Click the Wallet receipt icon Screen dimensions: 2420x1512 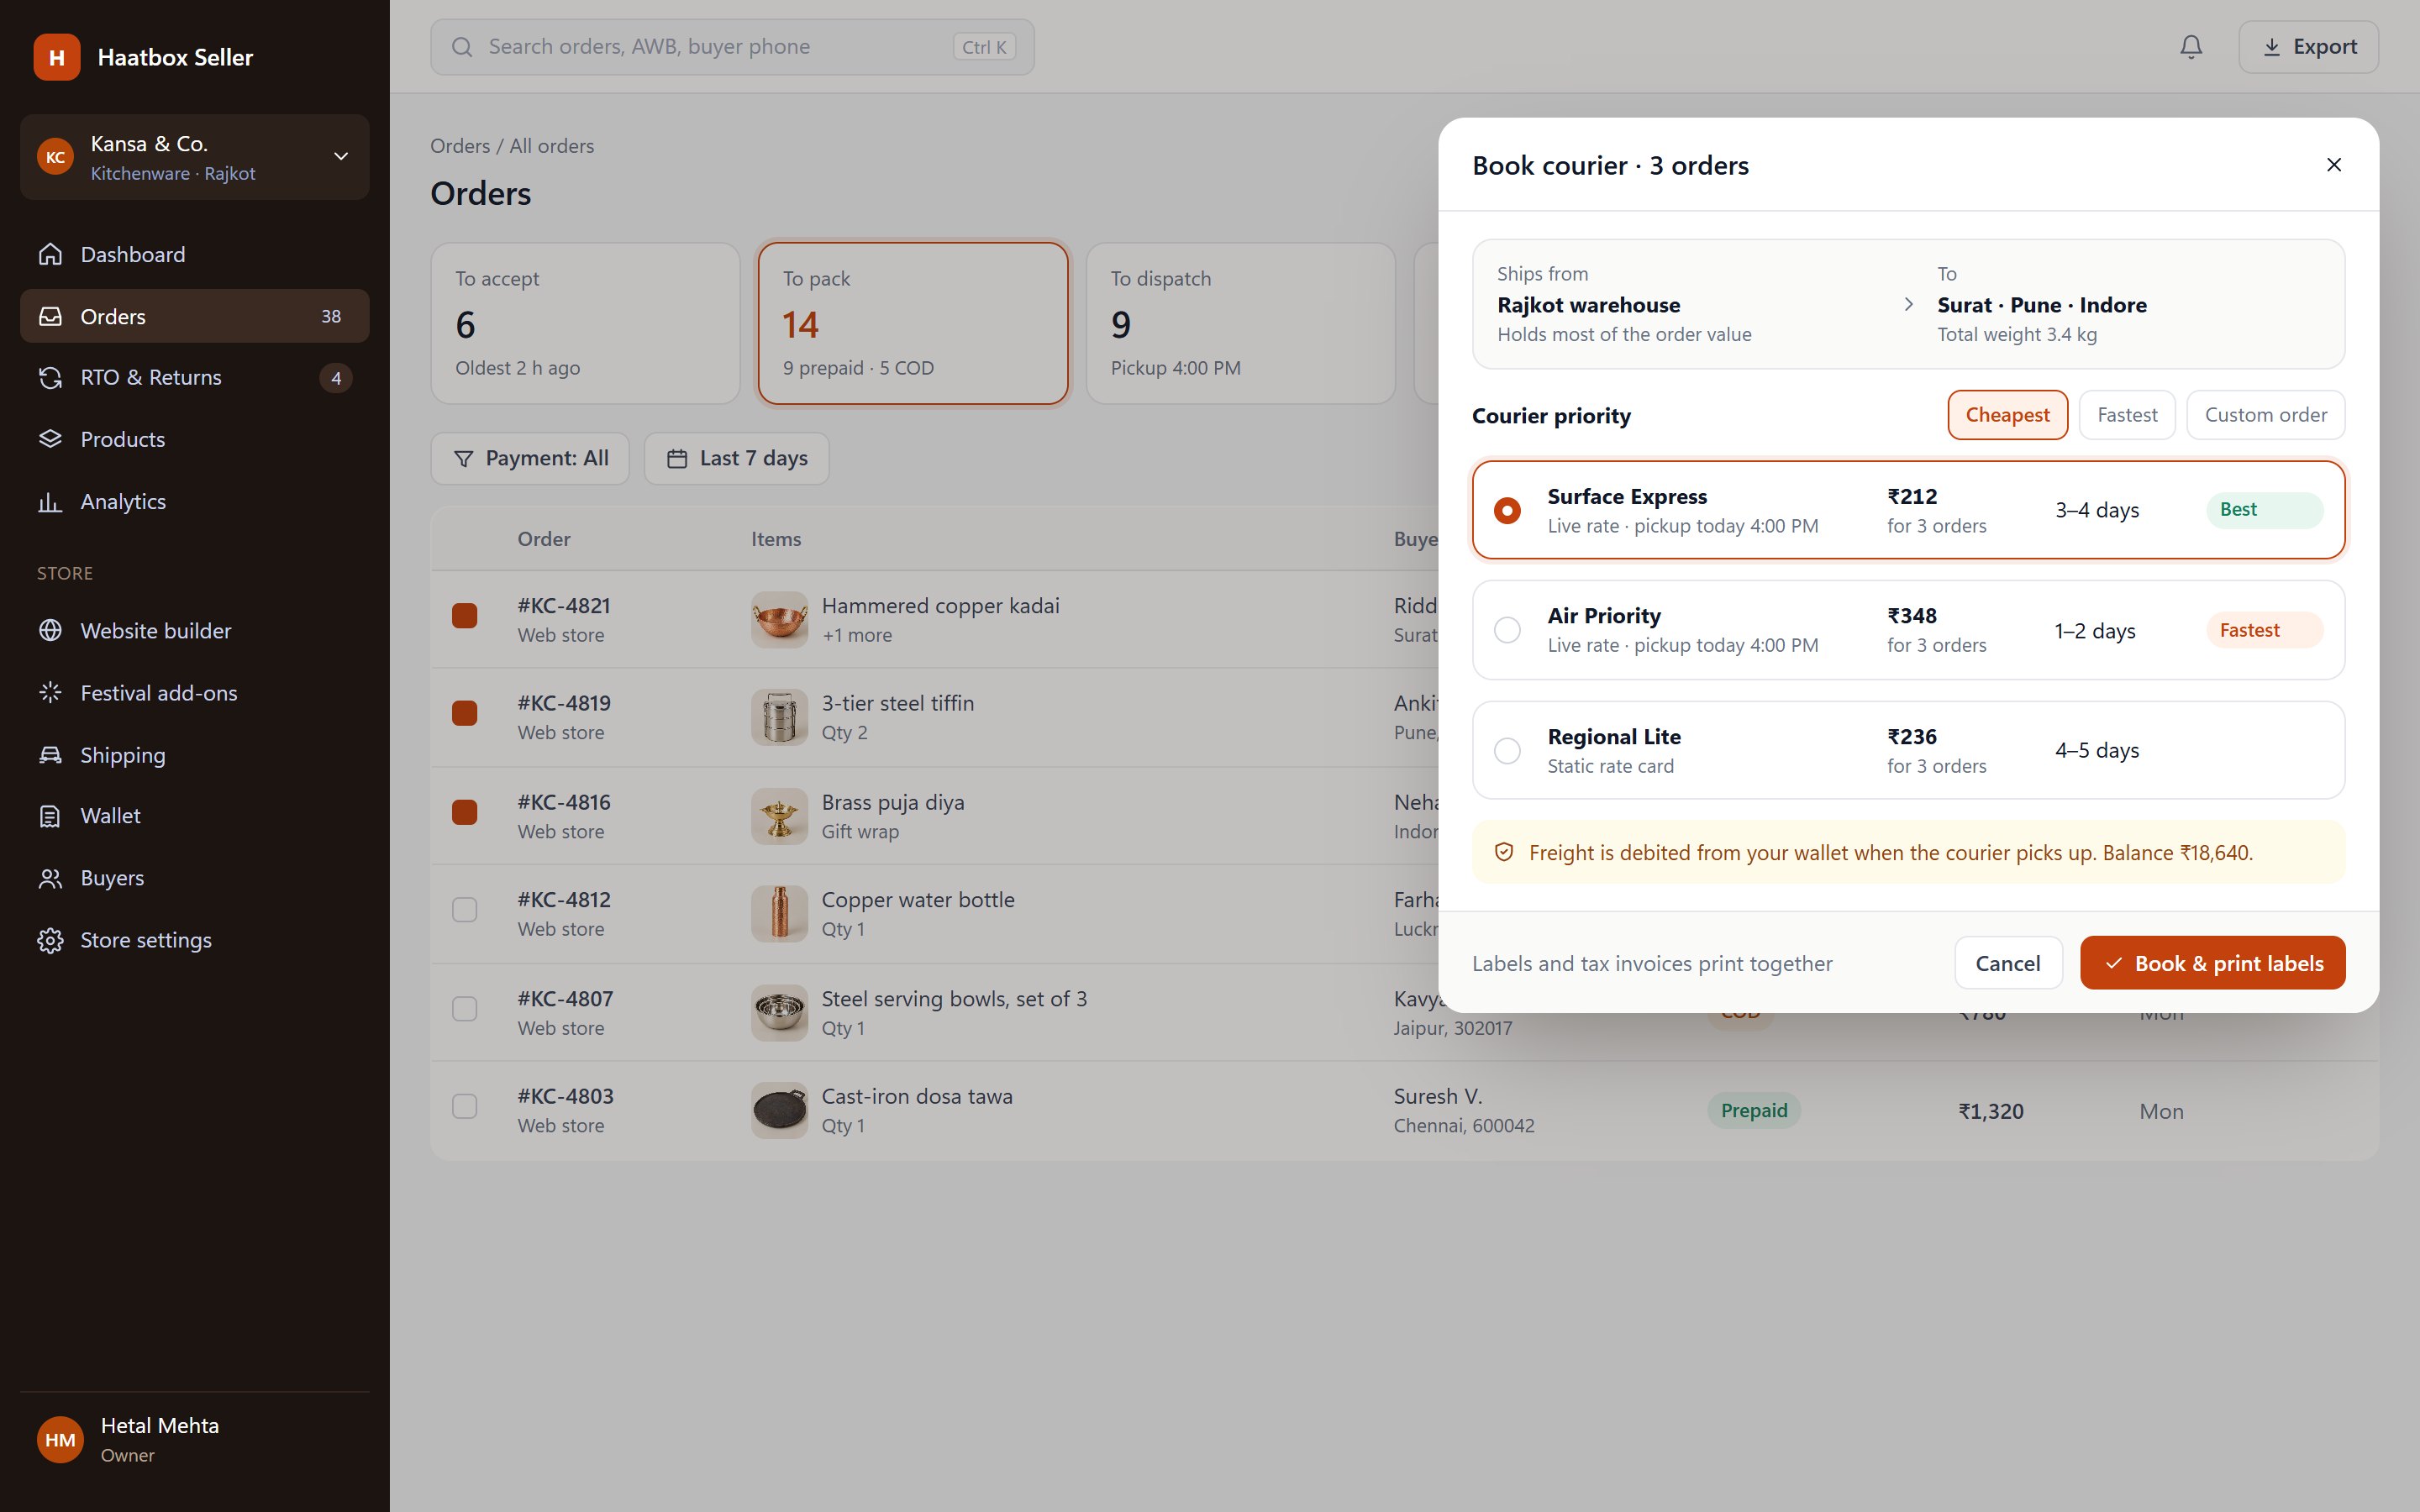pos(50,816)
